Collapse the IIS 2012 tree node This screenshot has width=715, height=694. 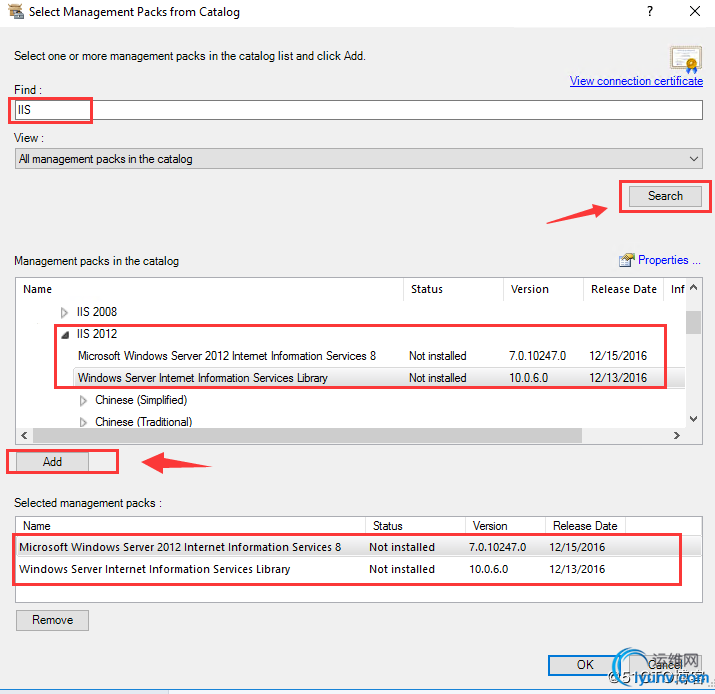pyautogui.click(x=65, y=335)
